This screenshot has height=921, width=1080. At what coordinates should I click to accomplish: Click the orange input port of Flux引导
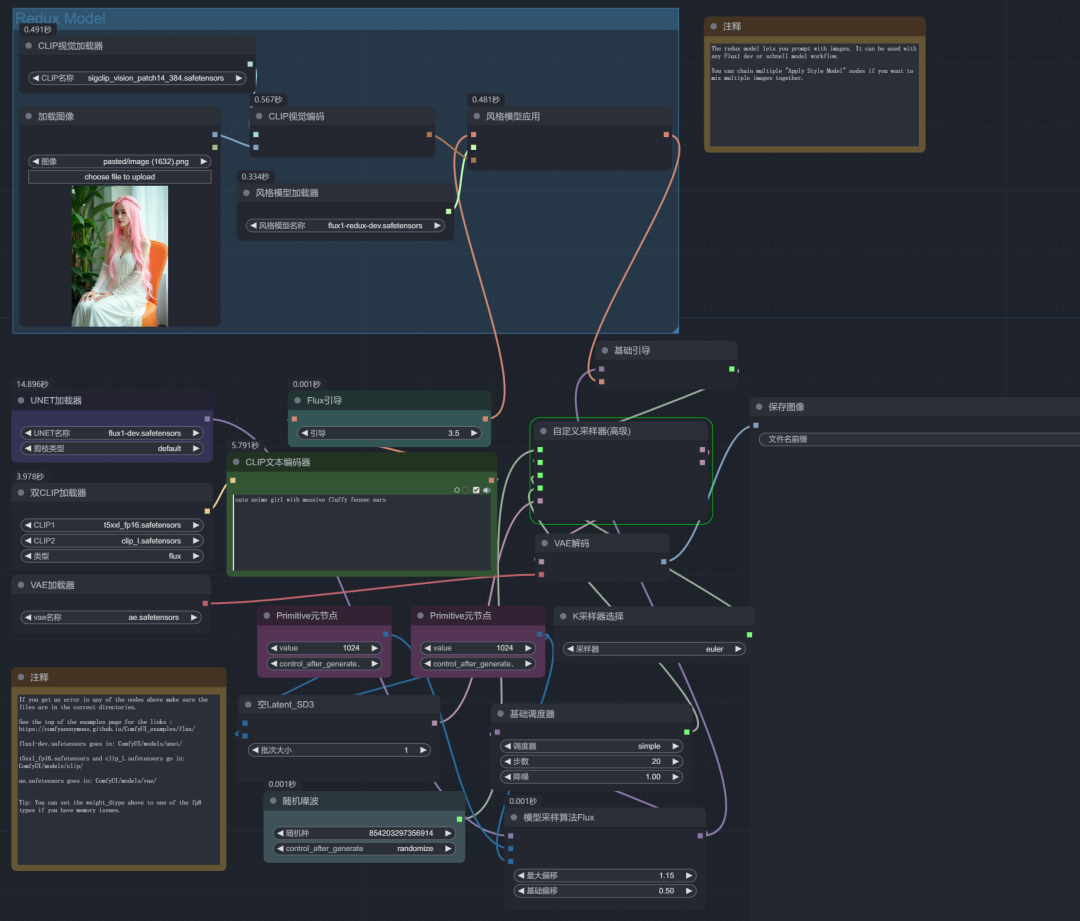(294, 418)
